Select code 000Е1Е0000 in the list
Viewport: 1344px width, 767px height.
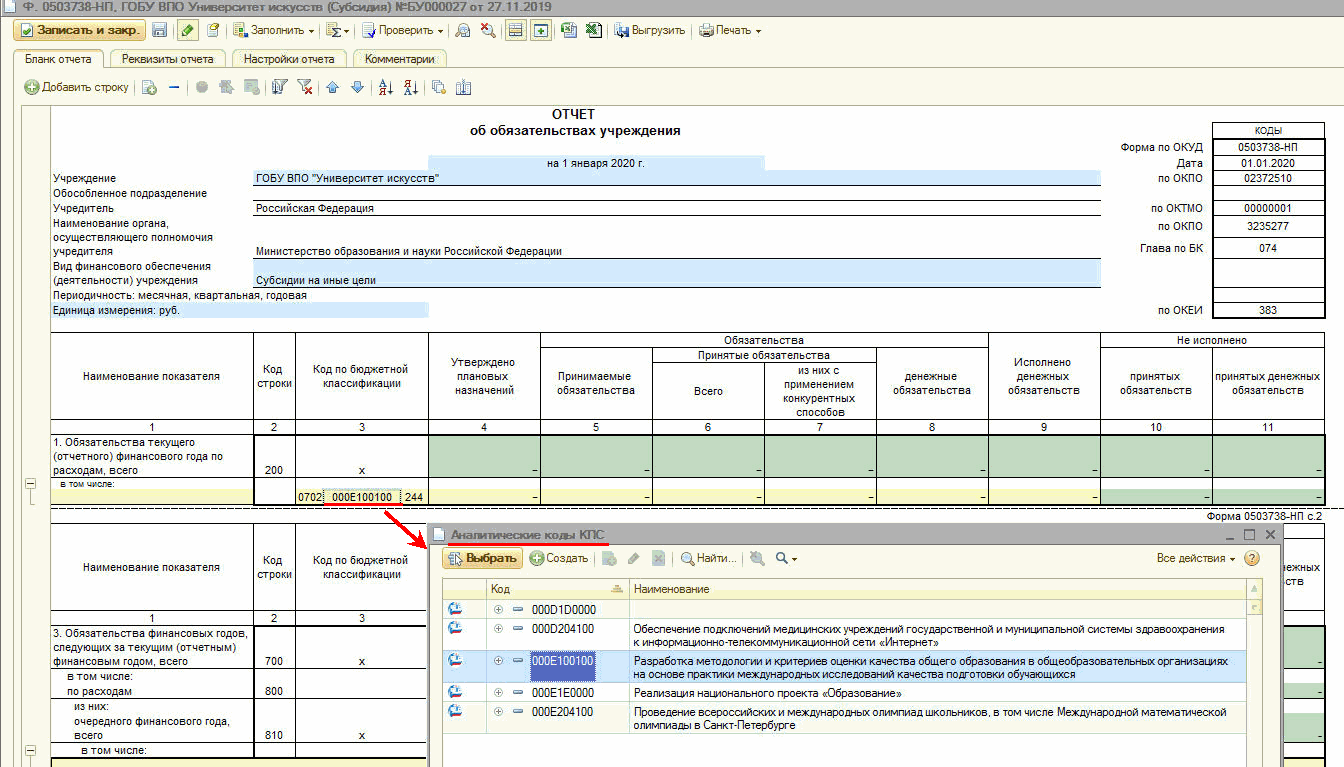pyautogui.click(x=563, y=693)
